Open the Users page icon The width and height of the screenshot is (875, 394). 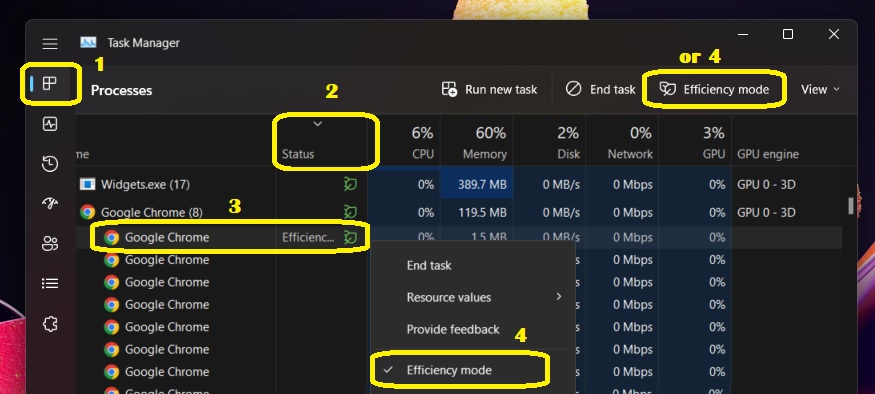tap(50, 244)
